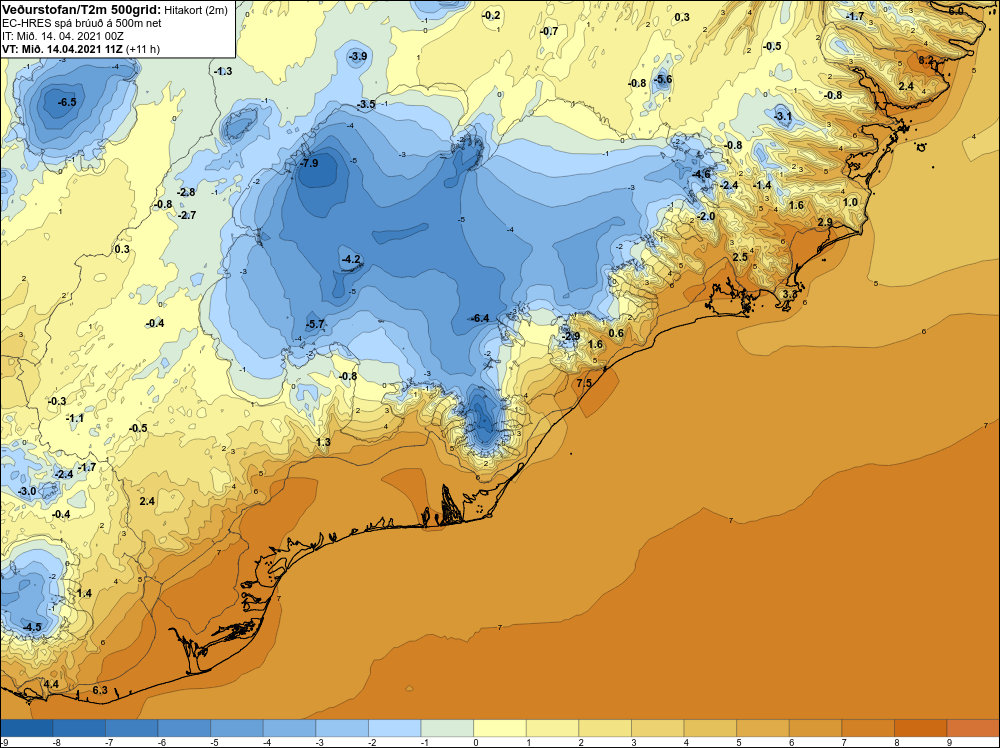
Task: Click the temperature label -6.5
Action: coord(66,102)
